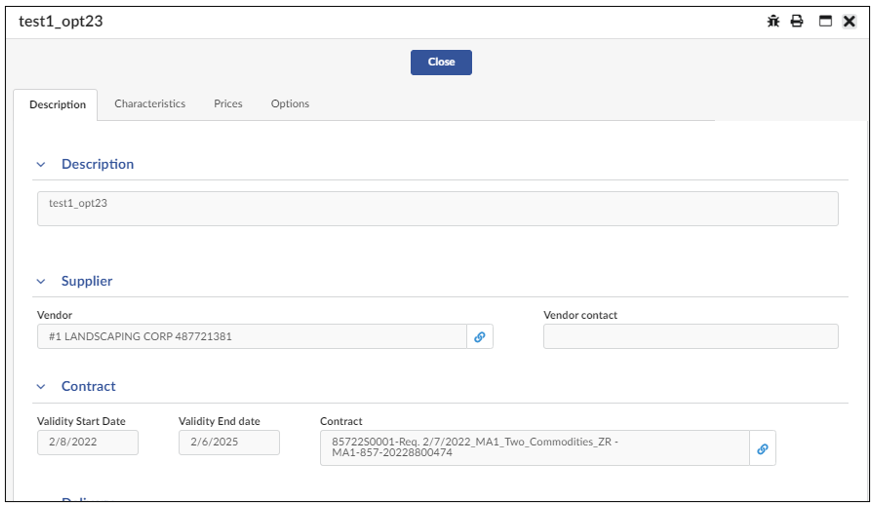Screen dimensions: 879x507
Task: Print the test1_opt23 item page
Action: 797,21
